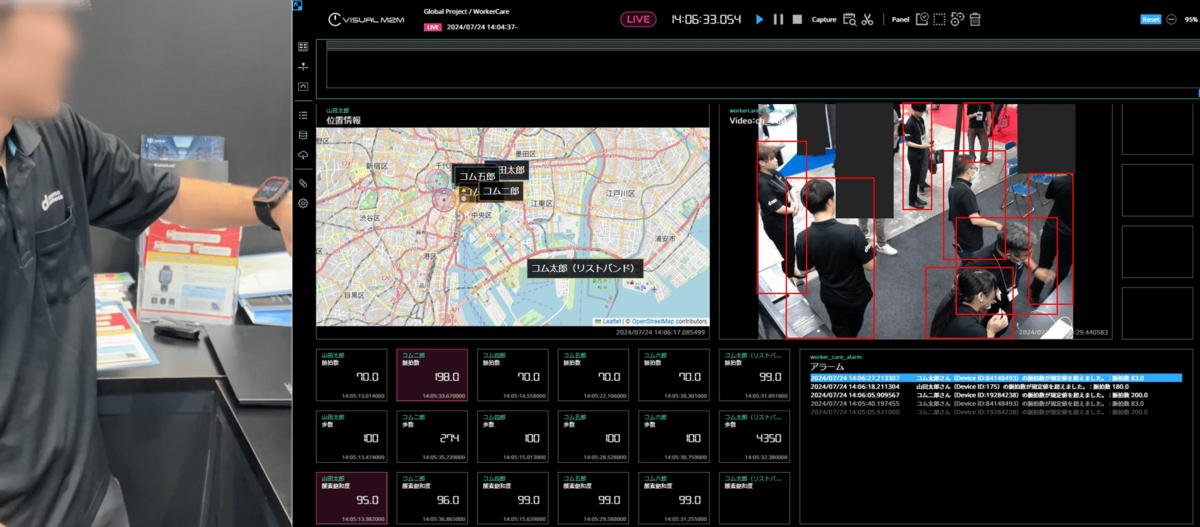Click the worker camera video thumbnail panel
Viewport: 1200px width, 527px height.
point(915,220)
